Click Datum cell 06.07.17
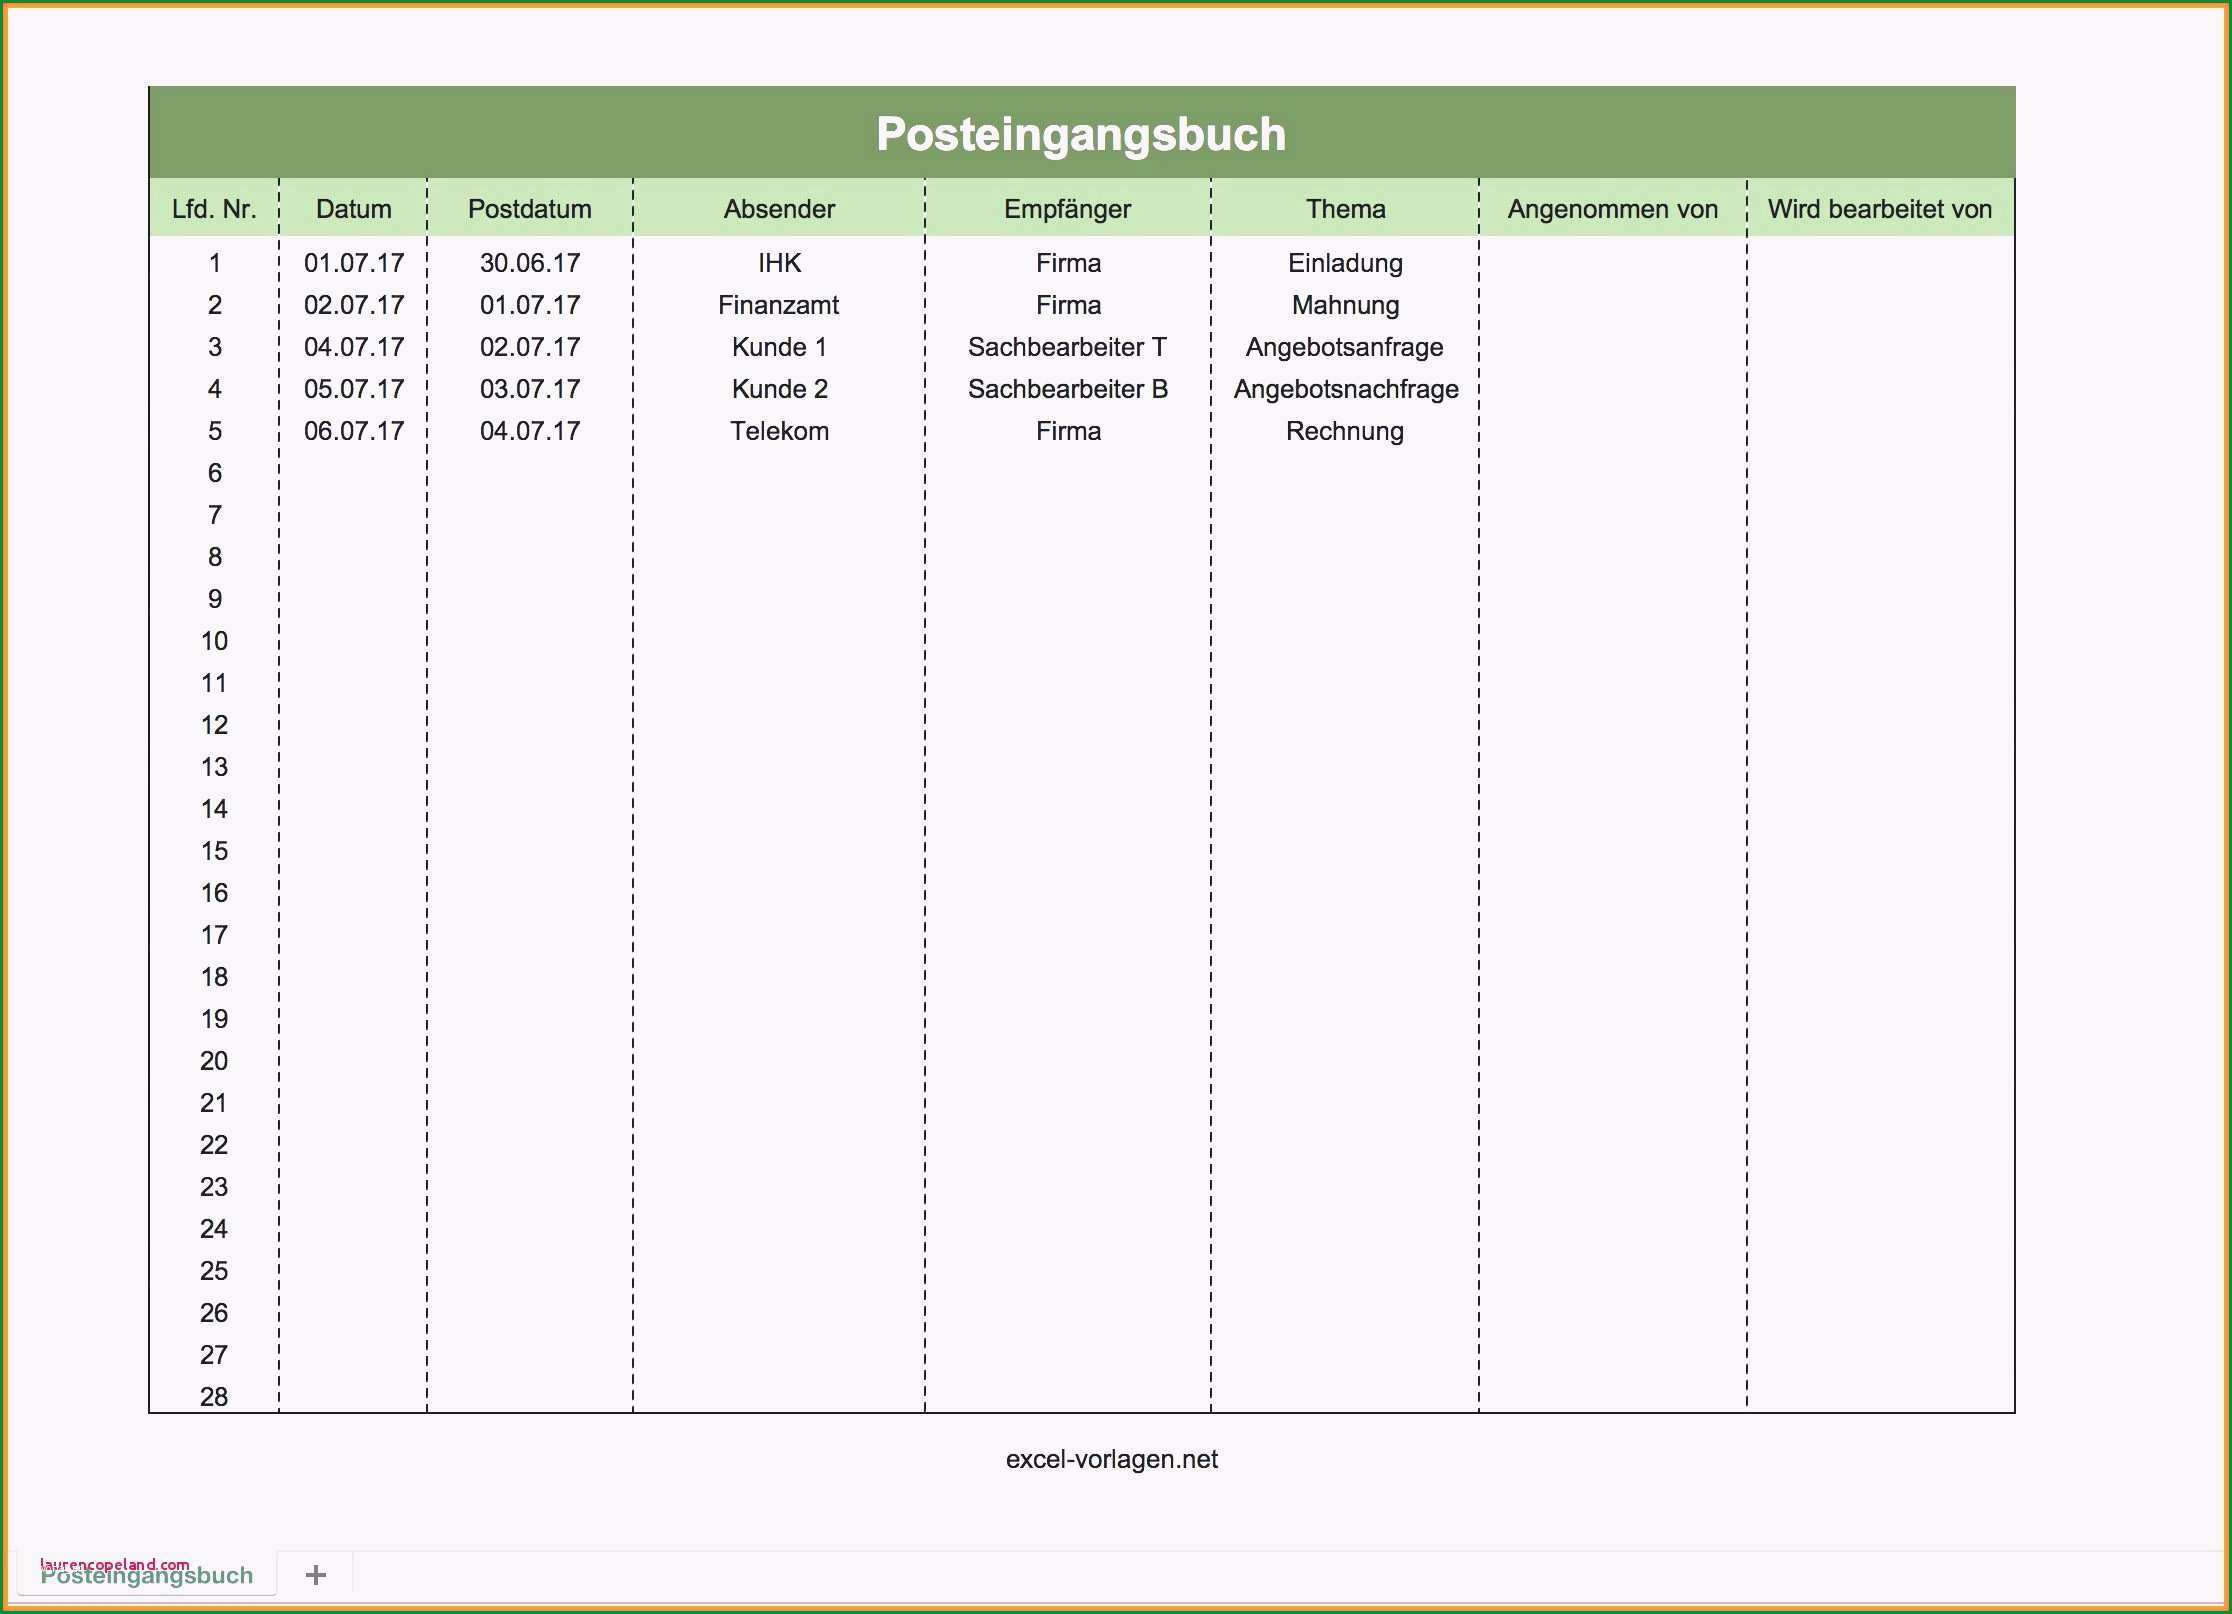This screenshot has width=2232, height=1614. tap(354, 431)
